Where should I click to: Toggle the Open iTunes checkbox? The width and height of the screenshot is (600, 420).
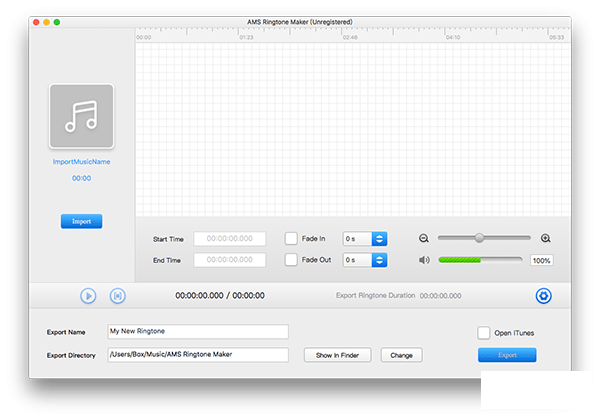(484, 333)
